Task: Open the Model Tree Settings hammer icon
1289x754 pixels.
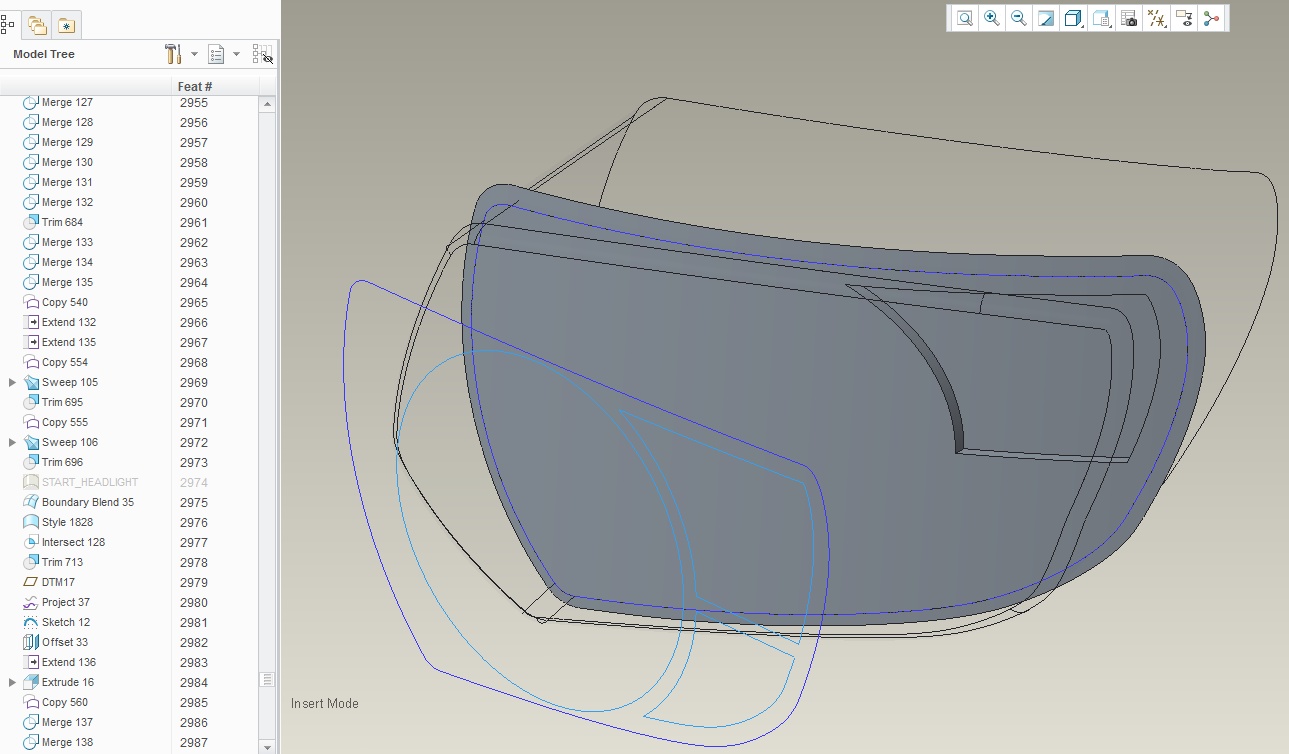Action: coord(173,54)
